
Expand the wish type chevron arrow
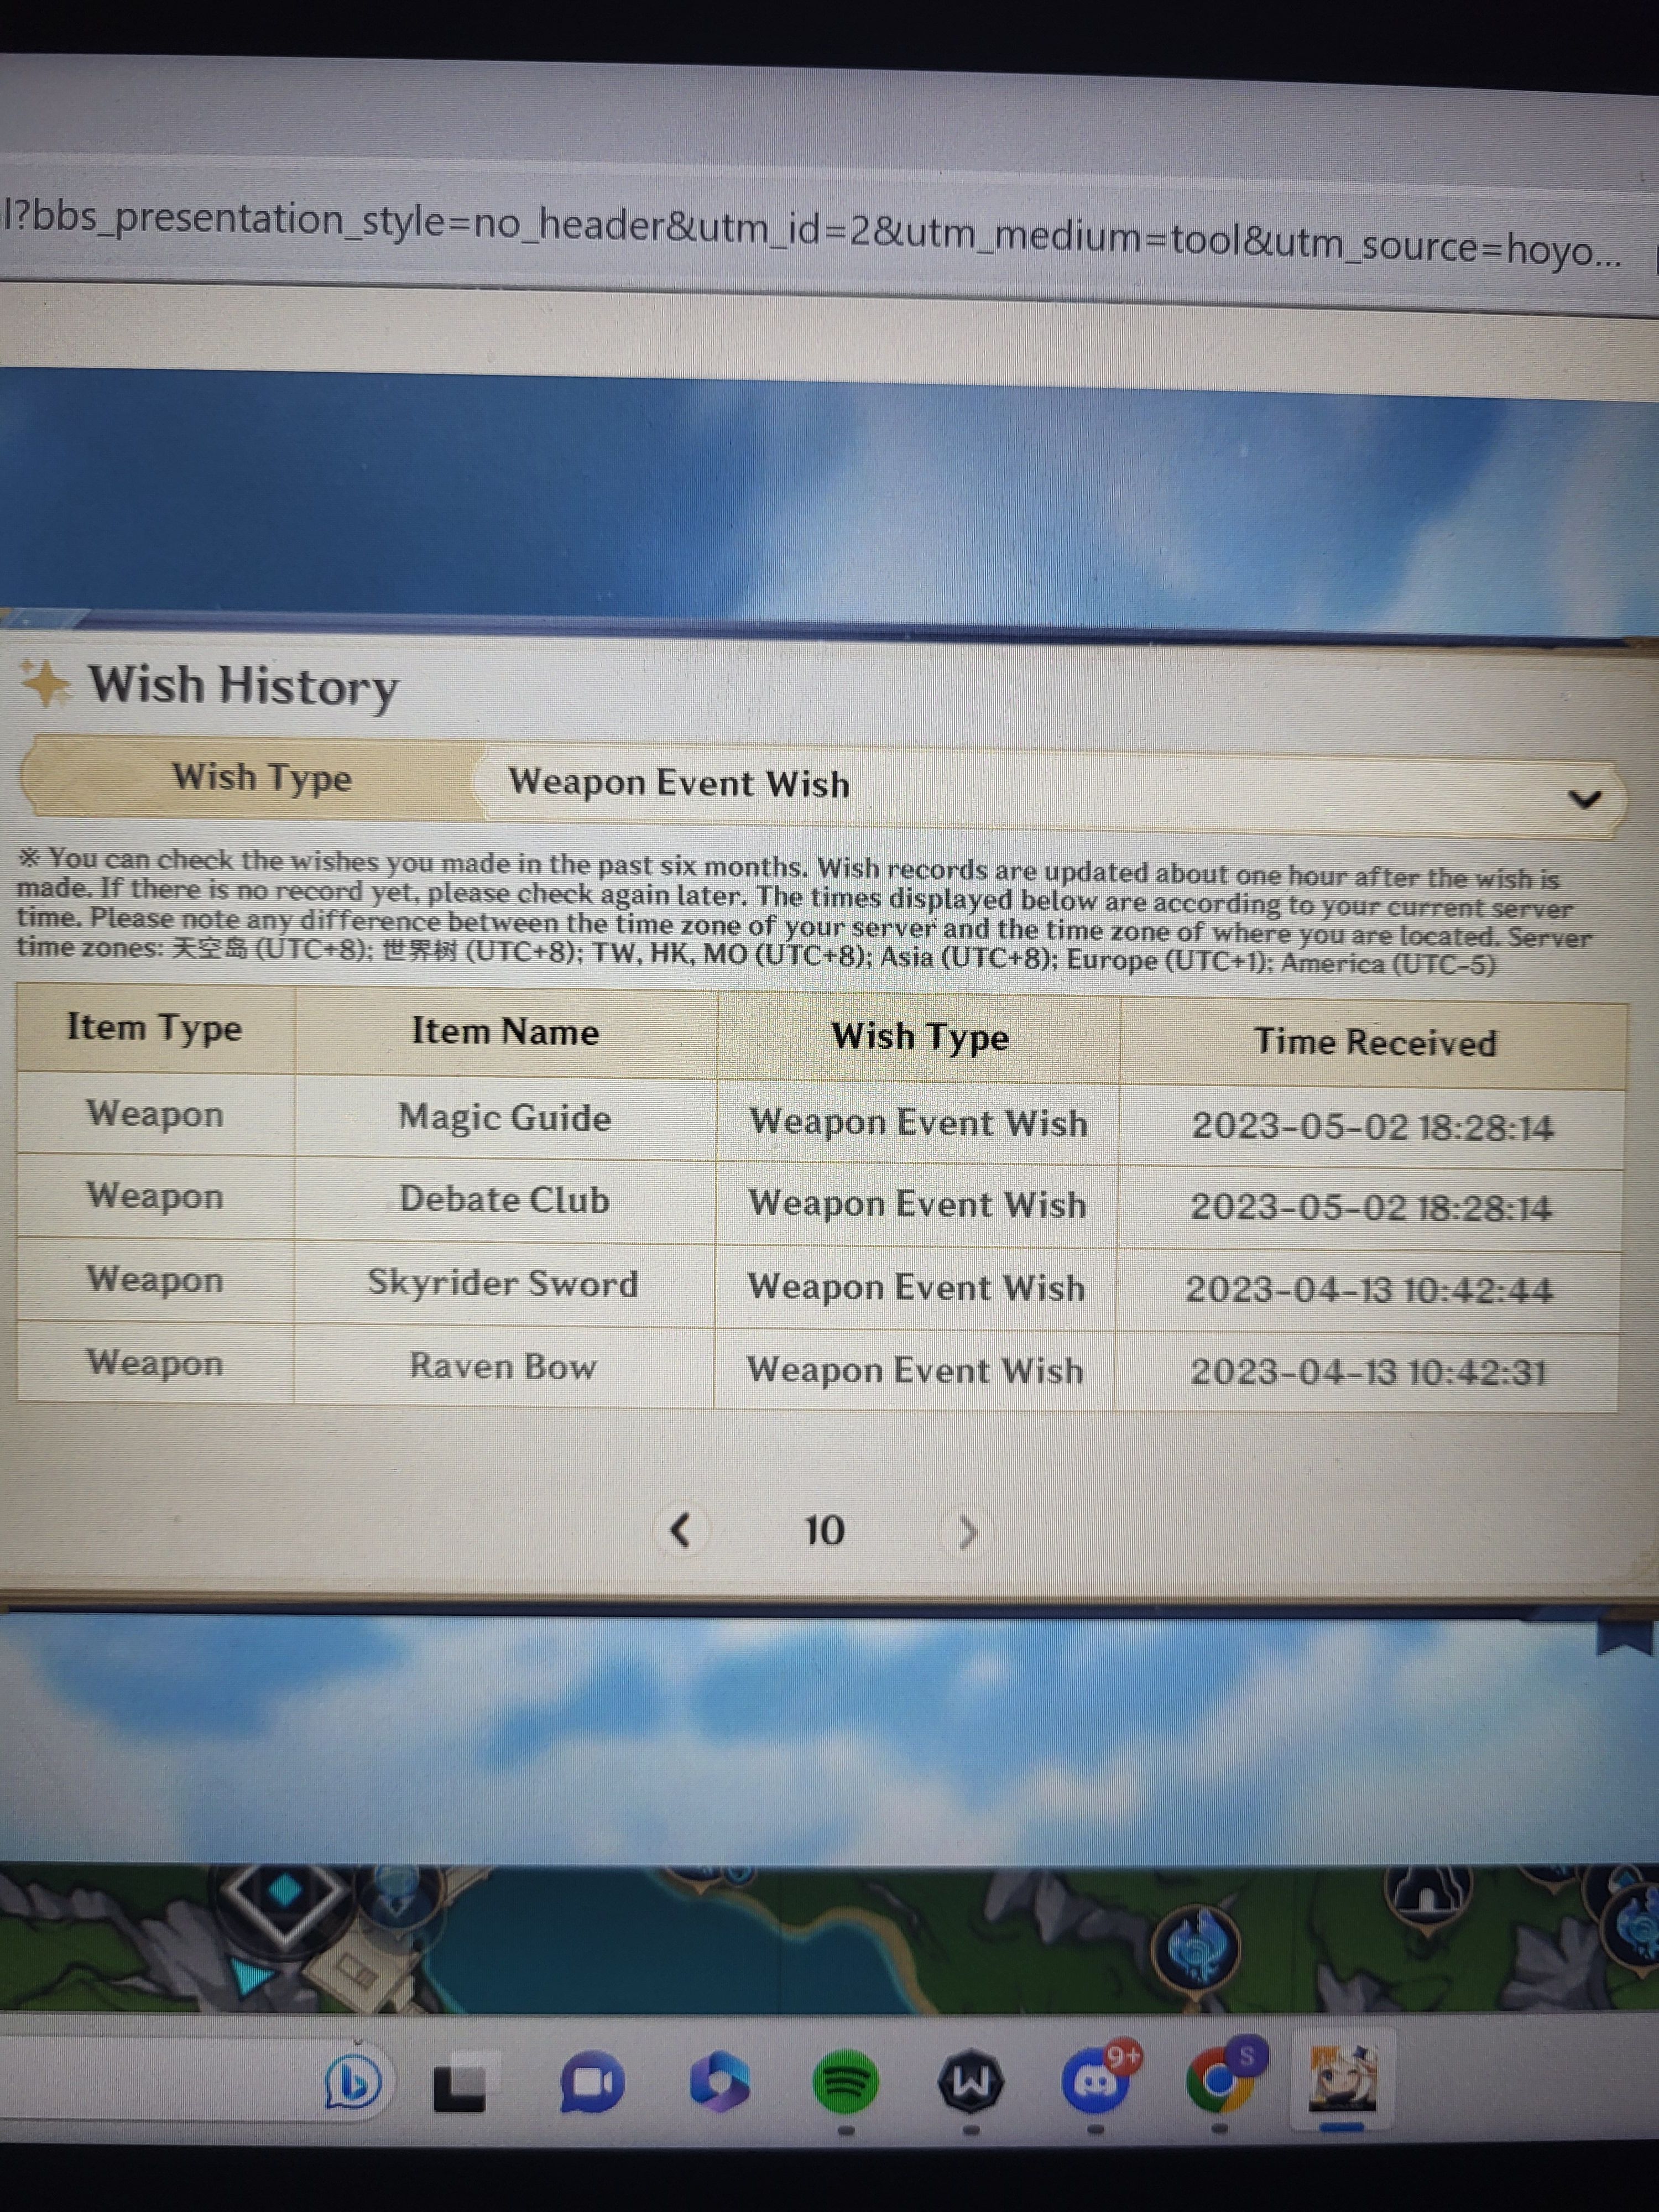(x=1589, y=799)
